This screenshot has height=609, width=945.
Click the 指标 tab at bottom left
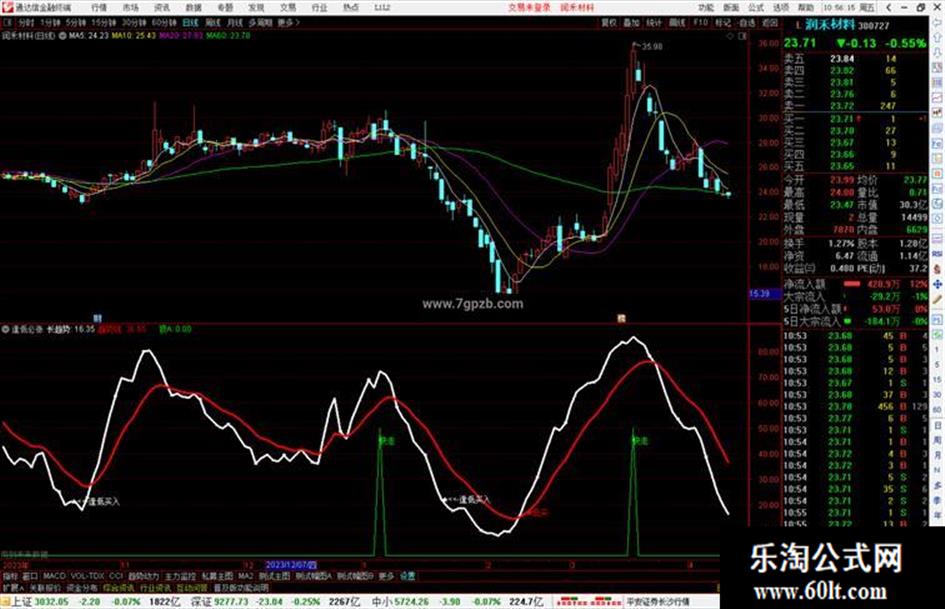pos(10,576)
